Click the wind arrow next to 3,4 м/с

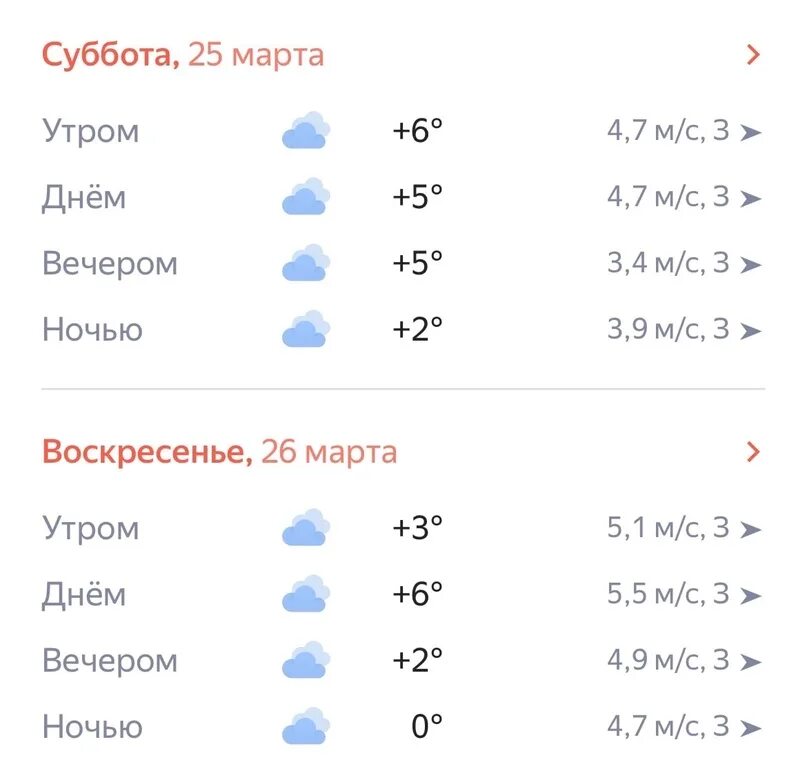(750, 265)
